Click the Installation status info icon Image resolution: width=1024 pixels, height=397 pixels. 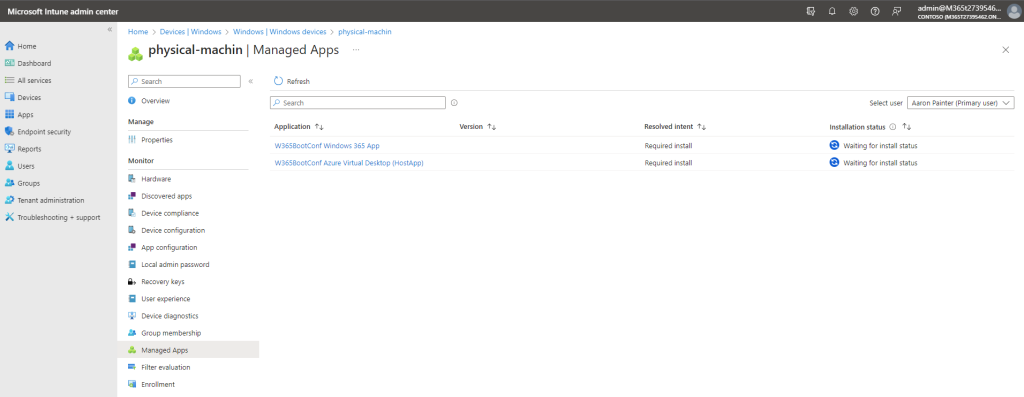click(893, 127)
